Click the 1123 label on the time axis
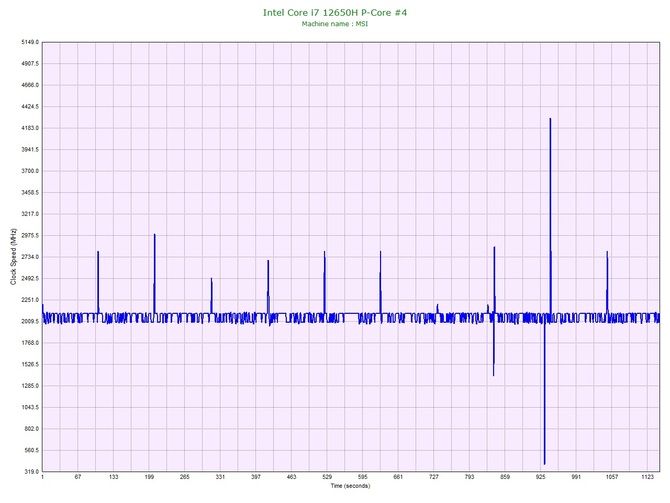The width and height of the screenshot is (670, 503). 649,477
